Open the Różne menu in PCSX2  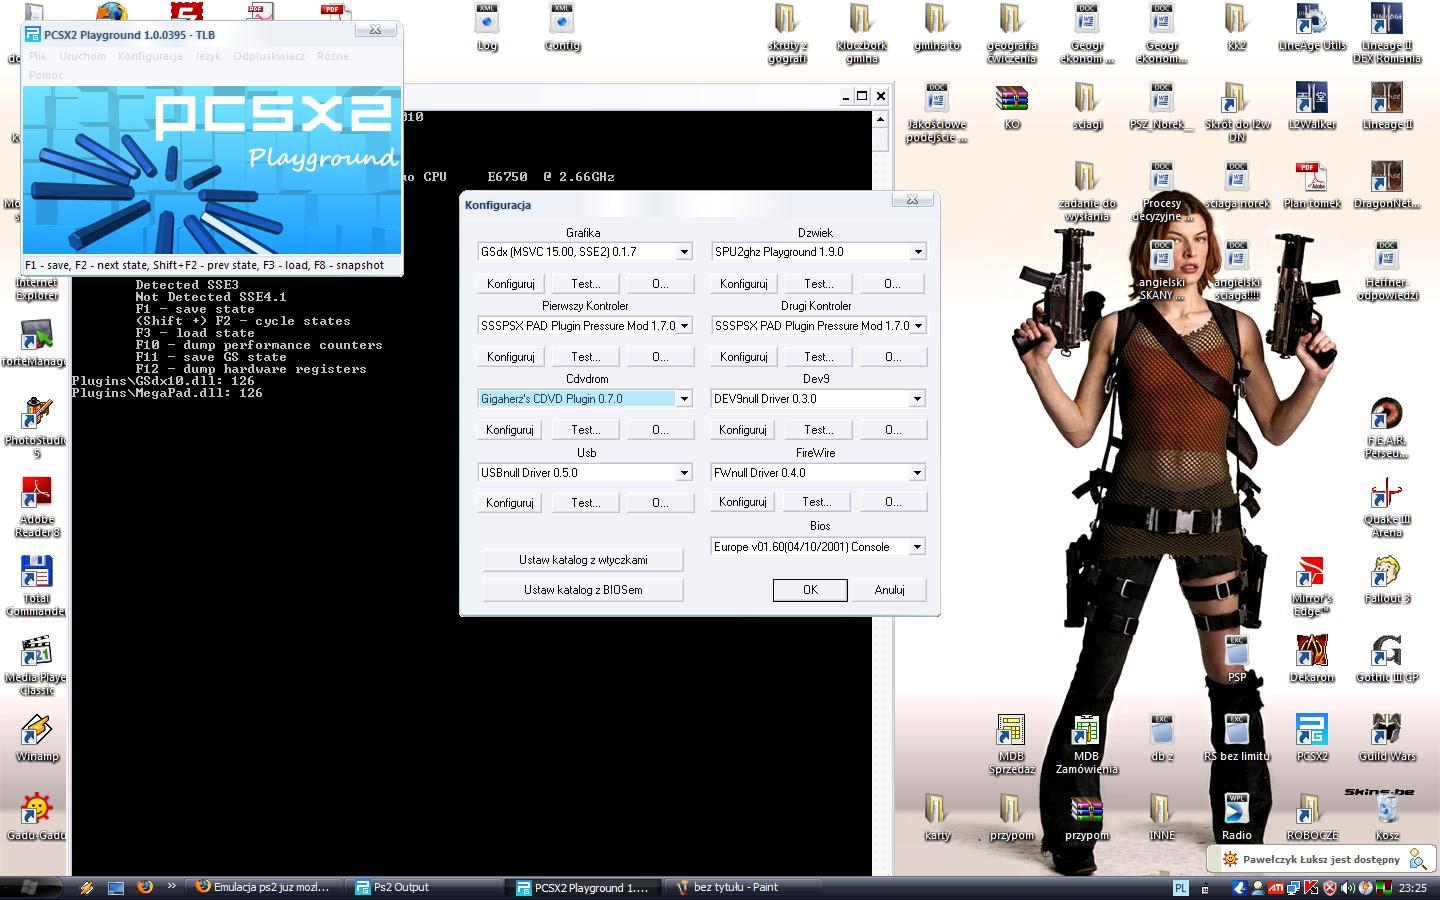333,56
